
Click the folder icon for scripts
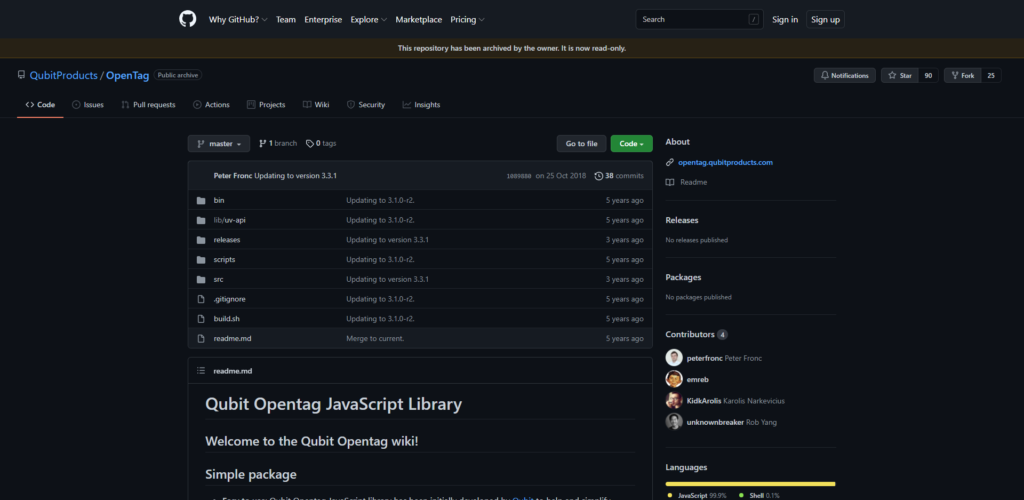pos(201,259)
